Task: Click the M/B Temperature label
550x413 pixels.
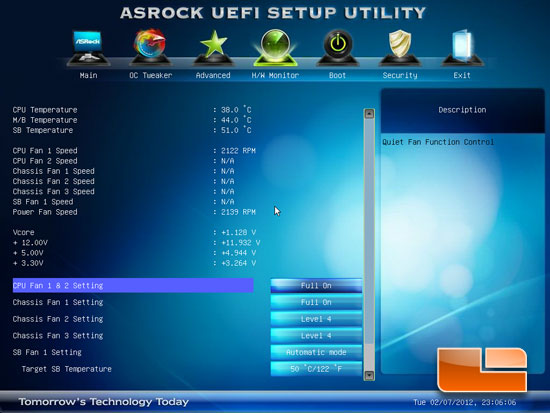Action: click(x=45, y=120)
